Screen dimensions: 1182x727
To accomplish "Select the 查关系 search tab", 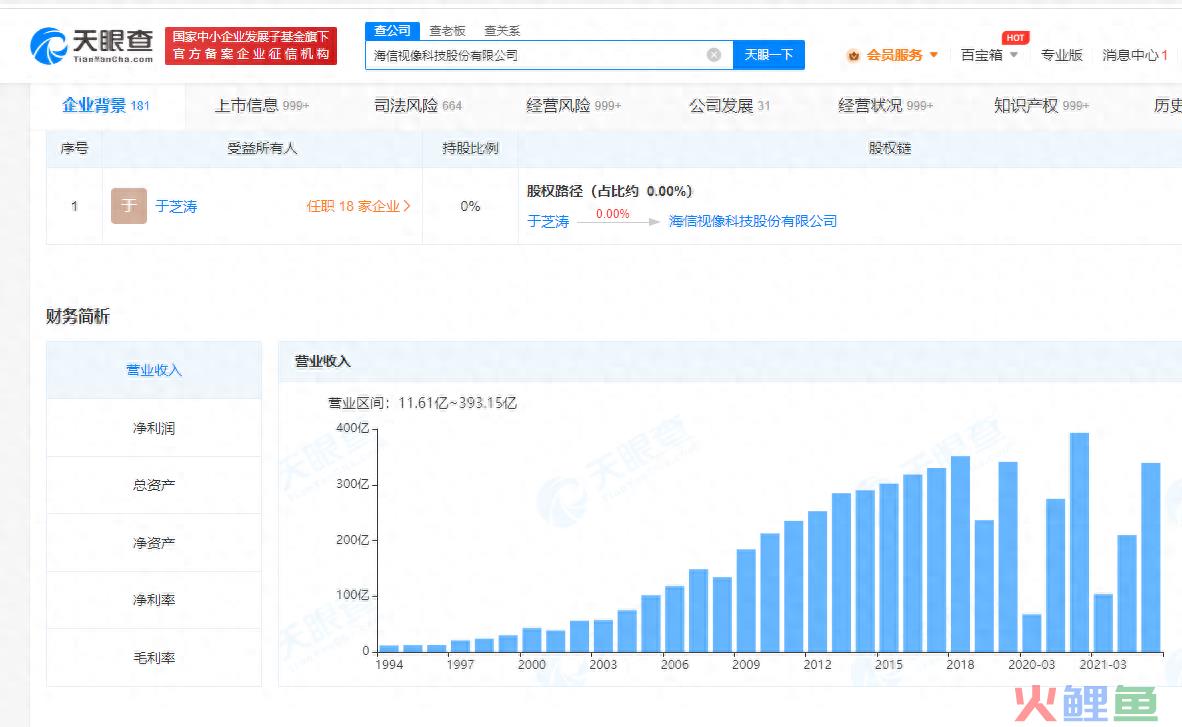I will (x=502, y=31).
